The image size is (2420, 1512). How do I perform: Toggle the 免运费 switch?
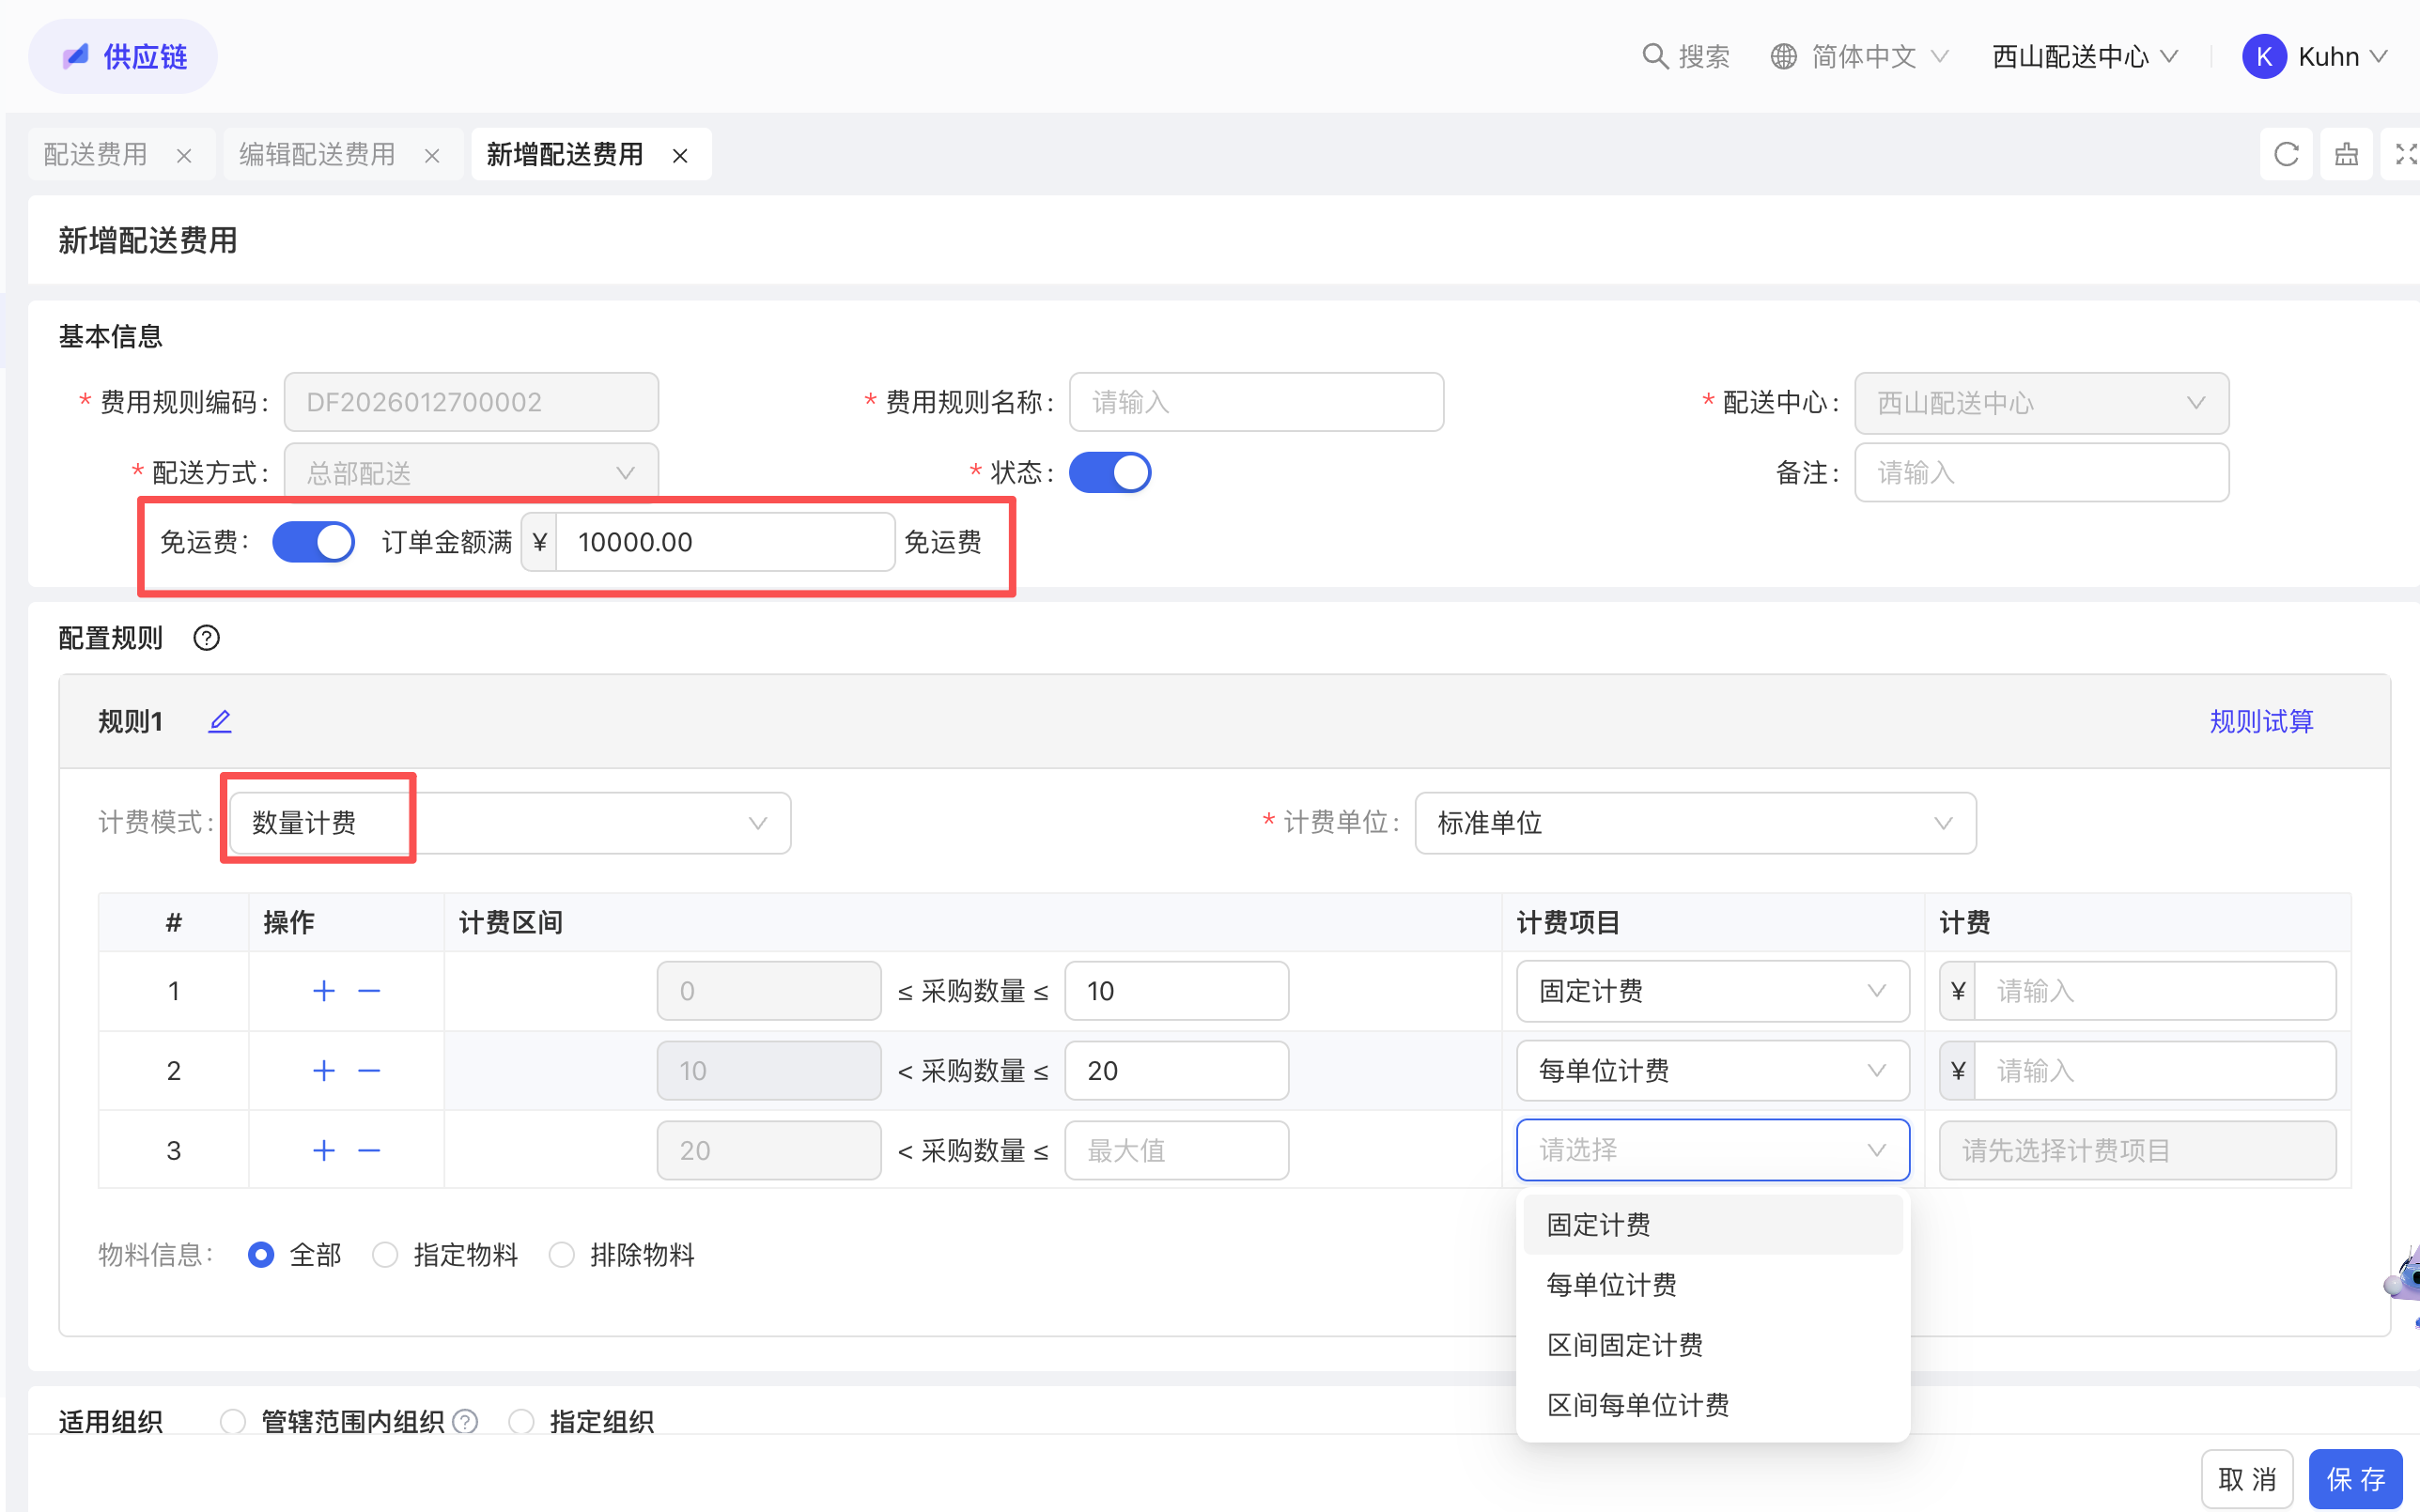313,542
